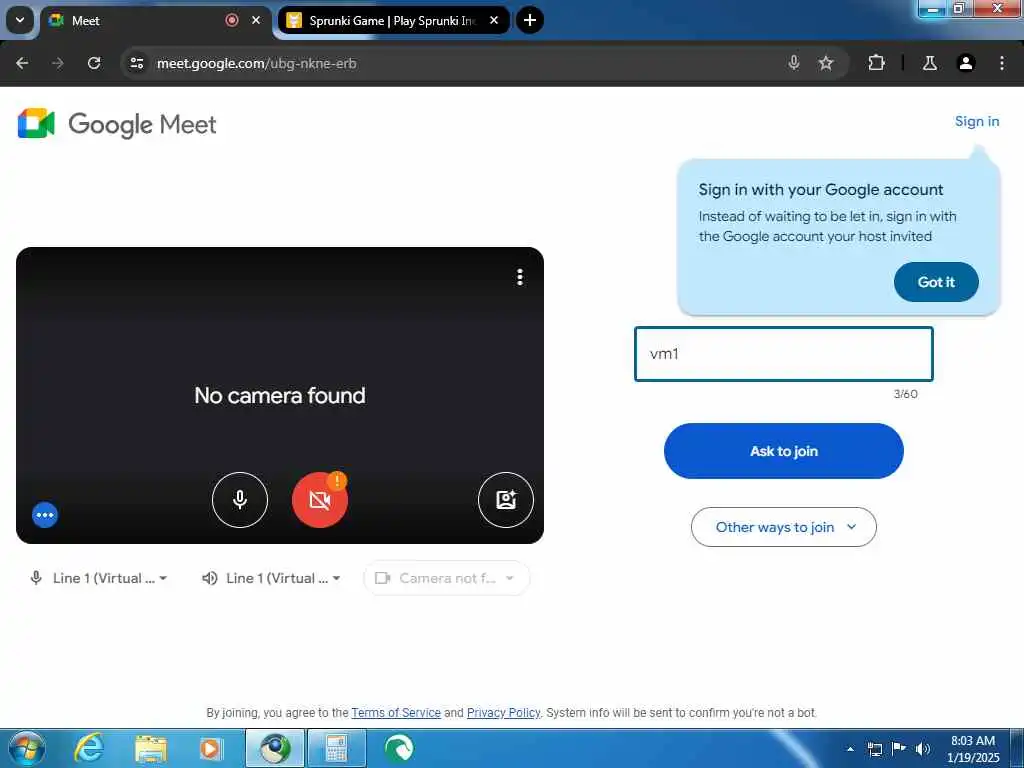Mute the microphone in the preview
Viewport: 1024px width, 768px height.
(x=240, y=500)
